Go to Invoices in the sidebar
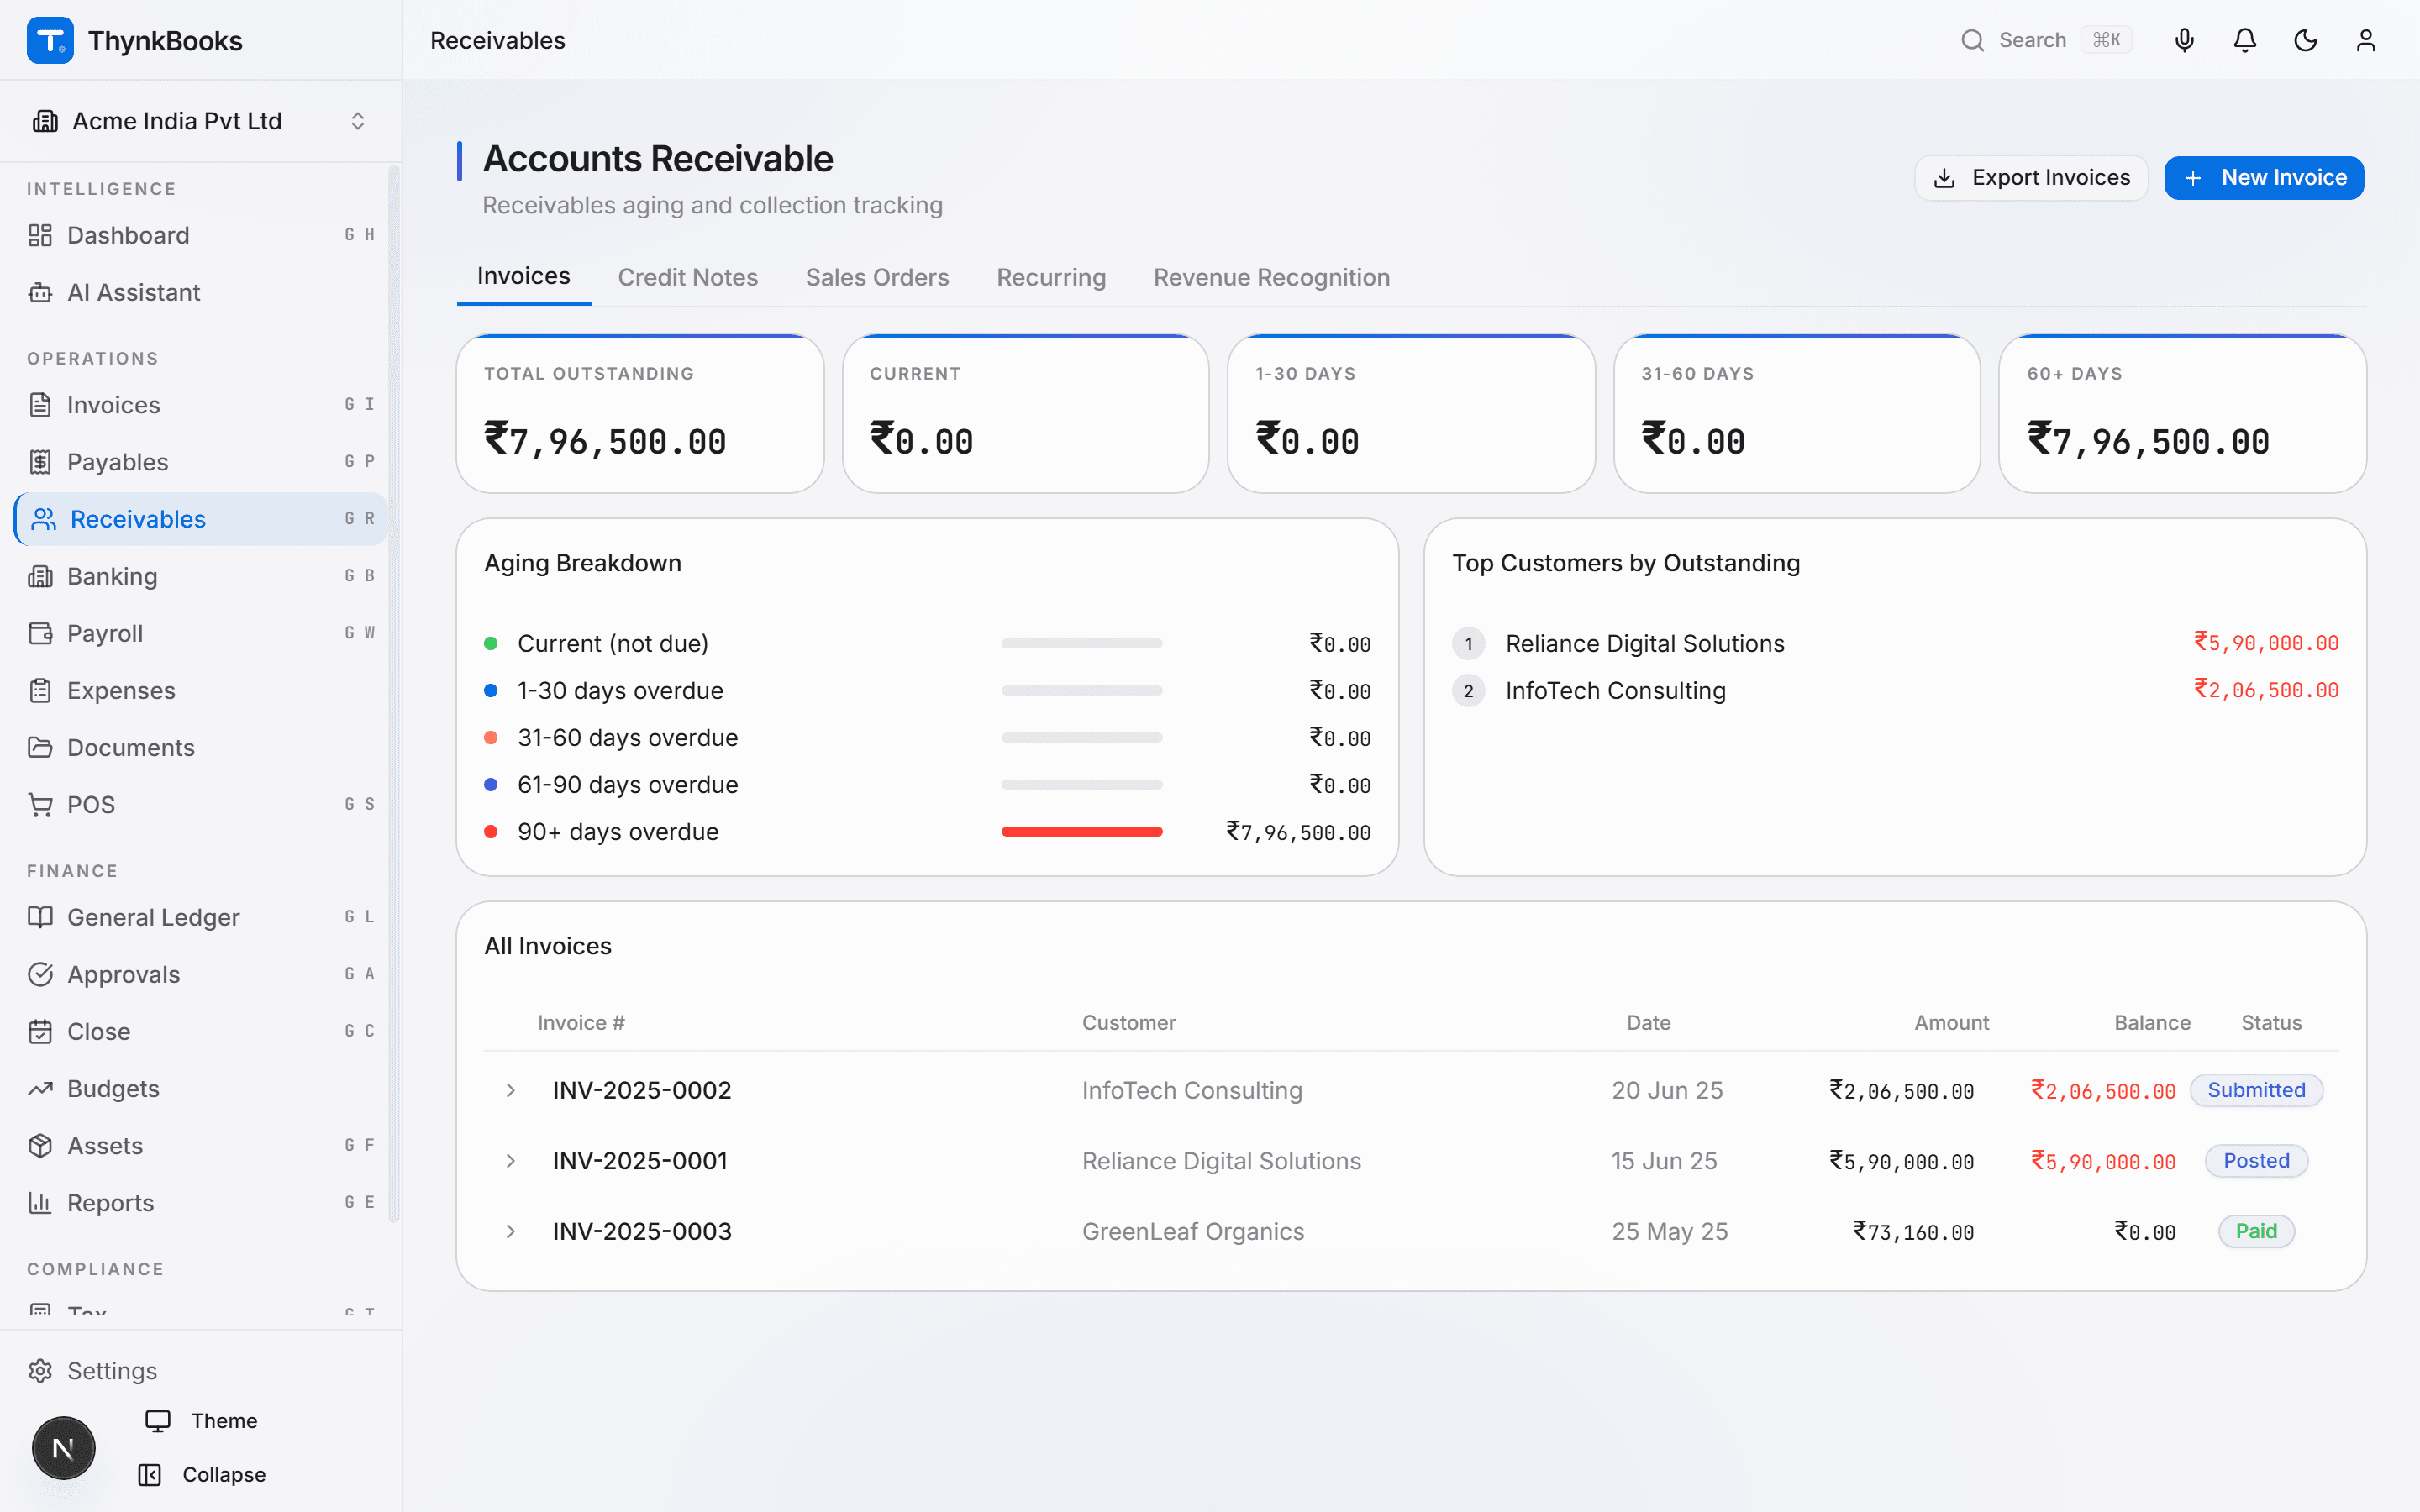 pos(201,405)
